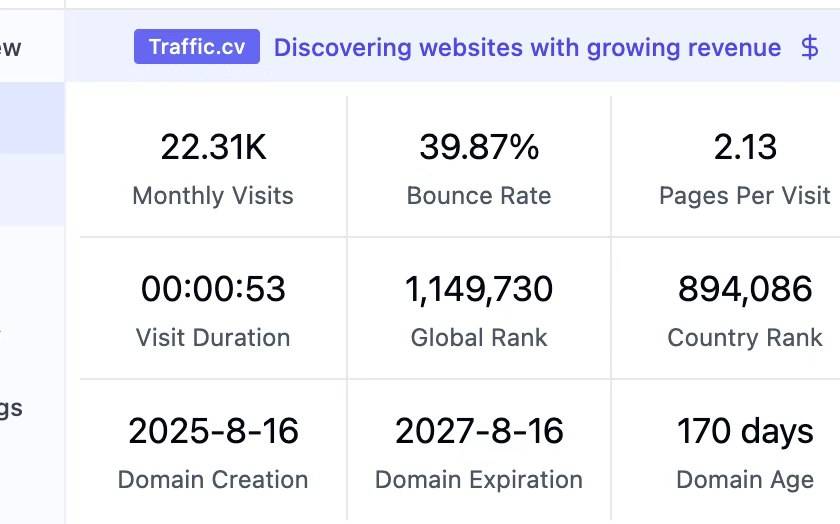Click the Country Rank label
This screenshot has width=840, height=524.
point(745,338)
